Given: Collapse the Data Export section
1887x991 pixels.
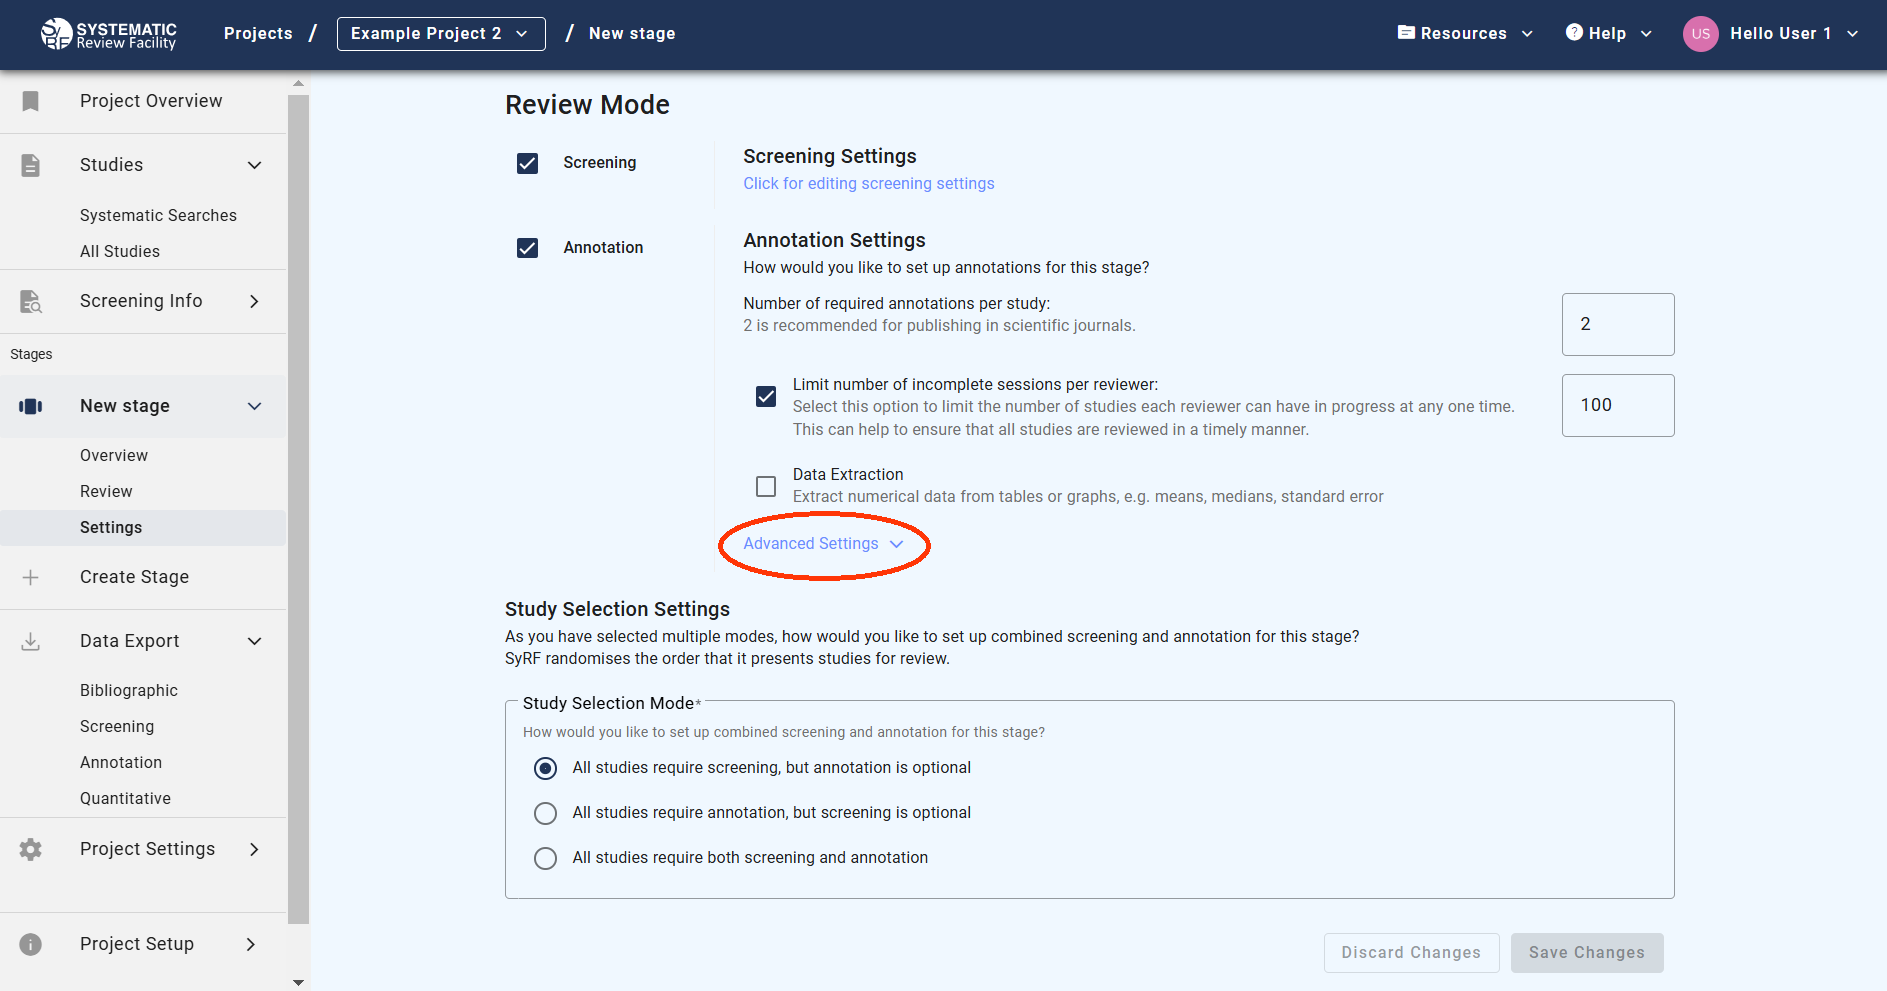Looking at the screenshot, I should [x=255, y=641].
